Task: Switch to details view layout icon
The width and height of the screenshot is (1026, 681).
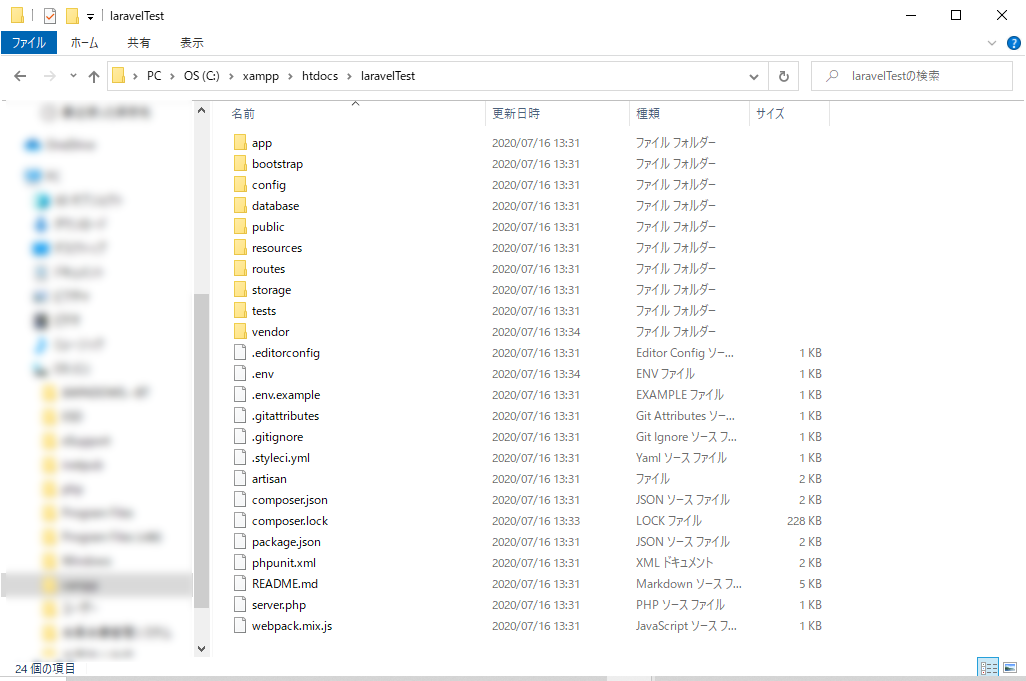Action: [x=988, y=667]
